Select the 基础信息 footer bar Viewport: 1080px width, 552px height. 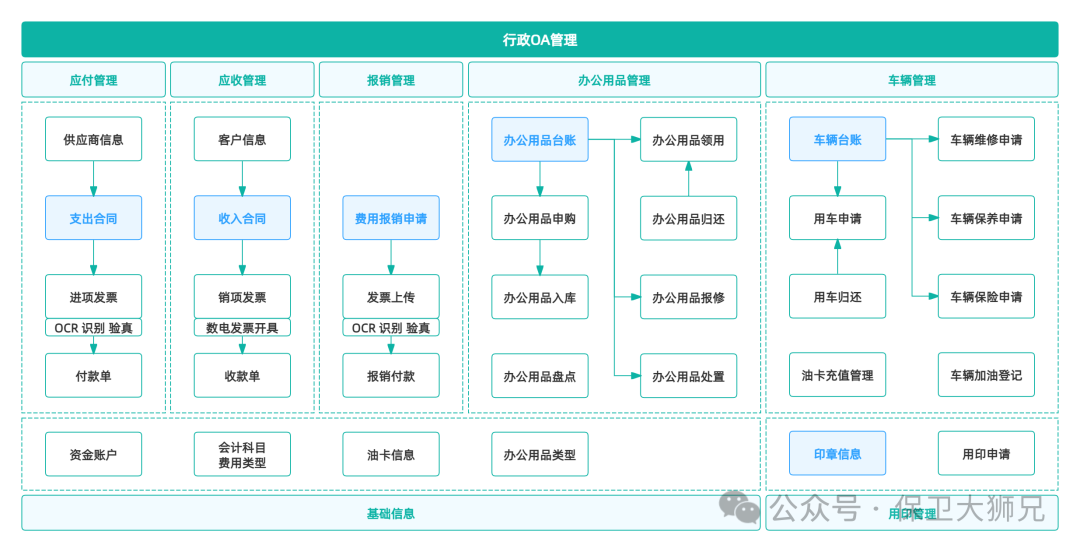(390, 514)
